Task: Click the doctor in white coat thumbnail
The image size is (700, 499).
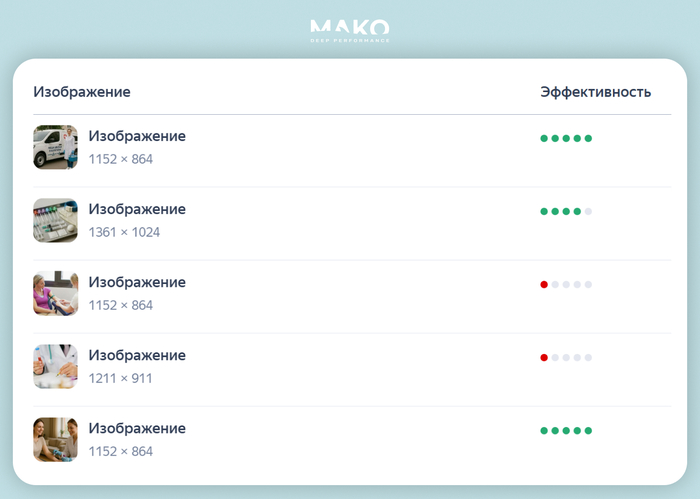Action: coord(55,366)
